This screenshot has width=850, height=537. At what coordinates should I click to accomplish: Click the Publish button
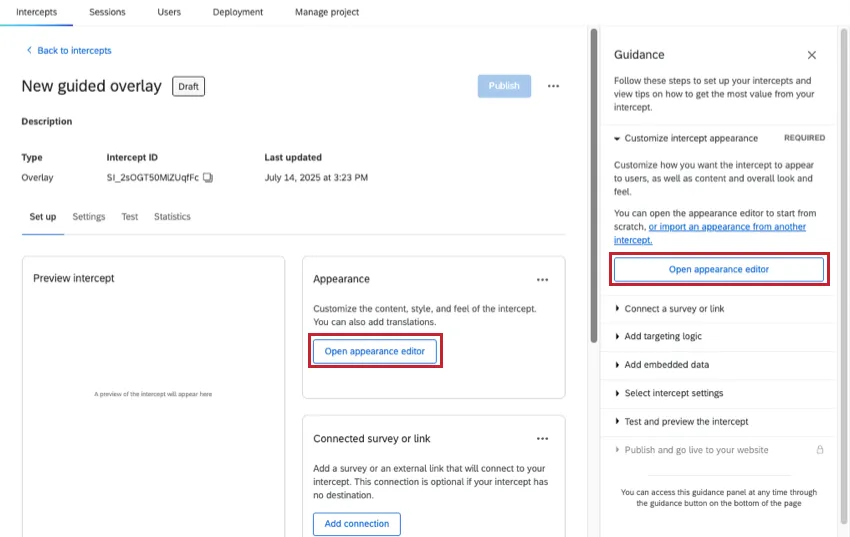pyautogui.click(x=504, y=86)
